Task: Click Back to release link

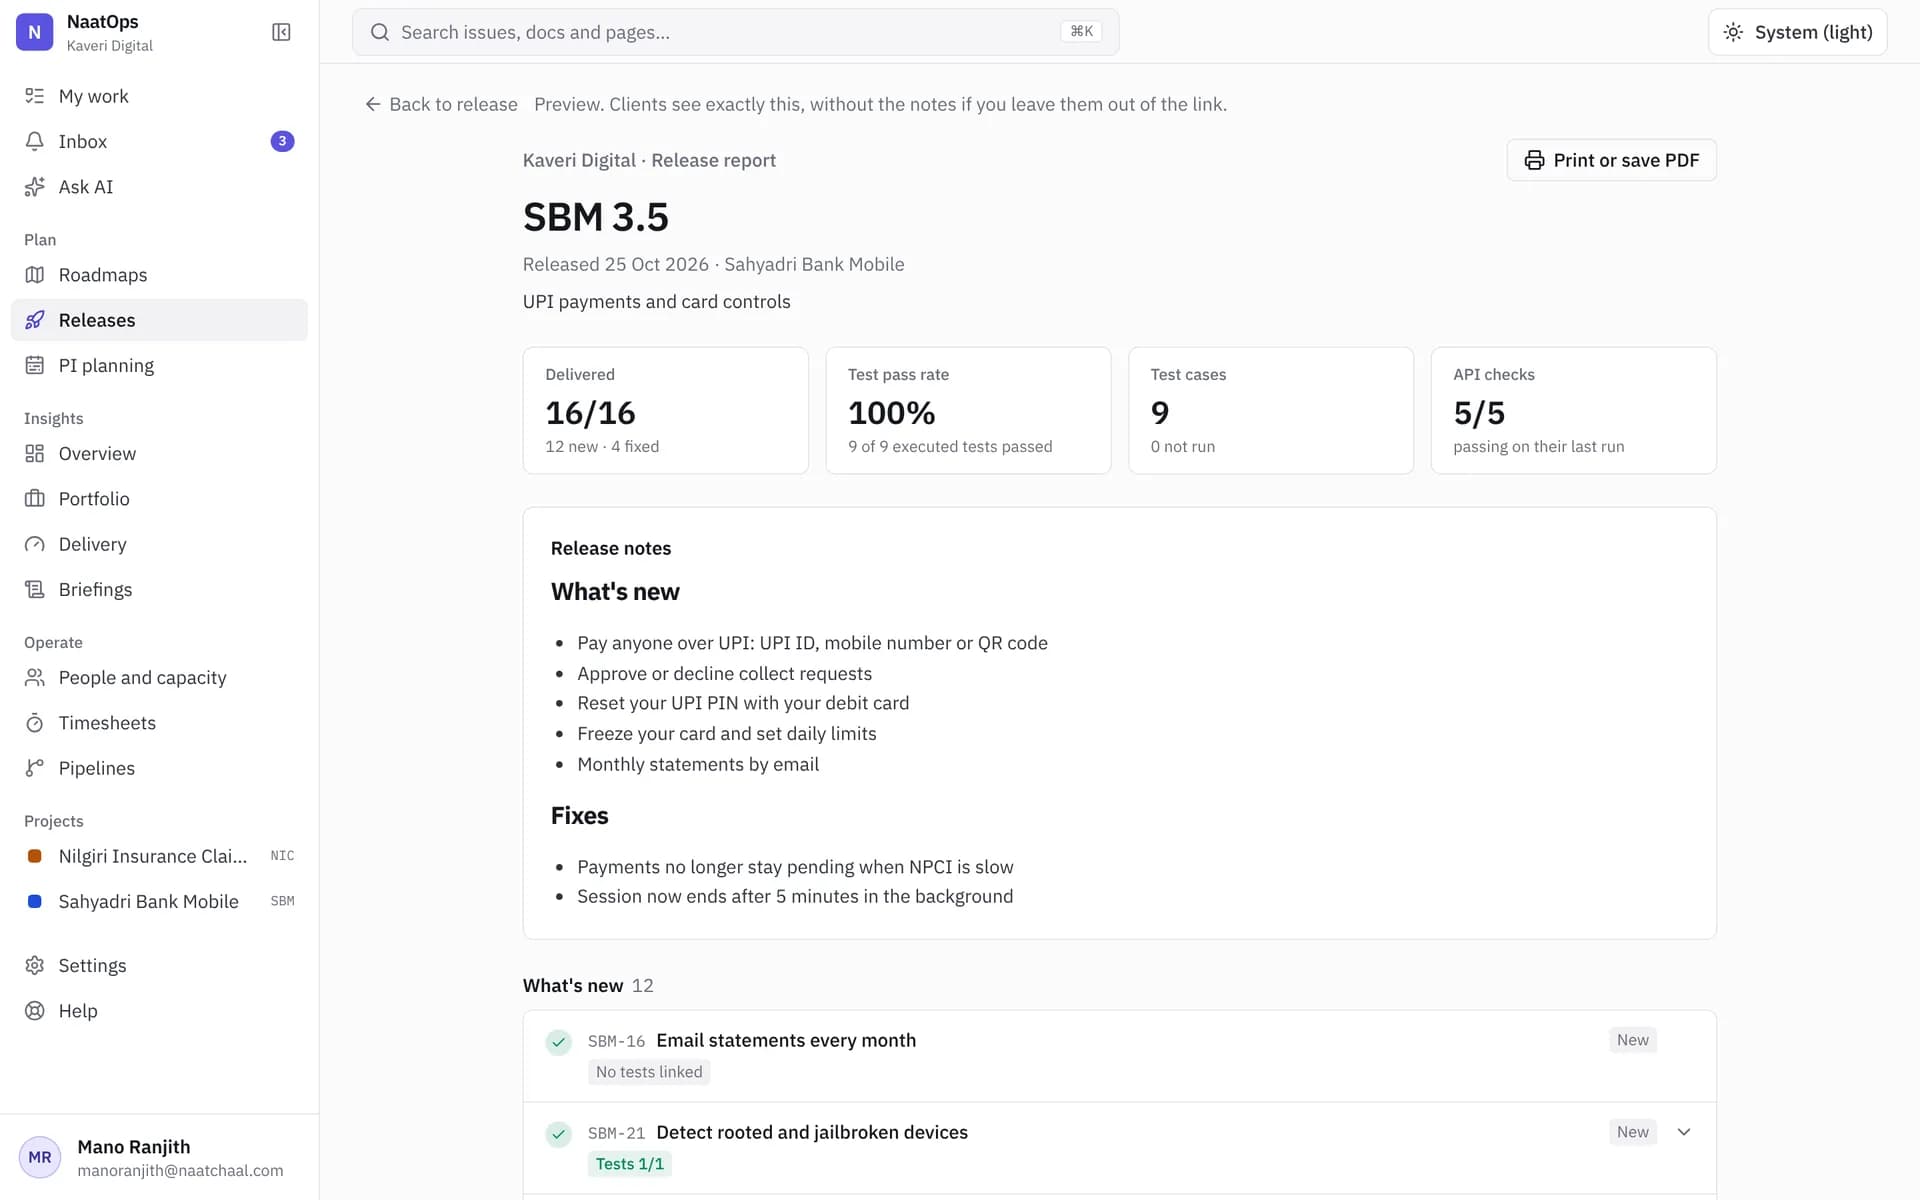Action: (x=441, y=104)
